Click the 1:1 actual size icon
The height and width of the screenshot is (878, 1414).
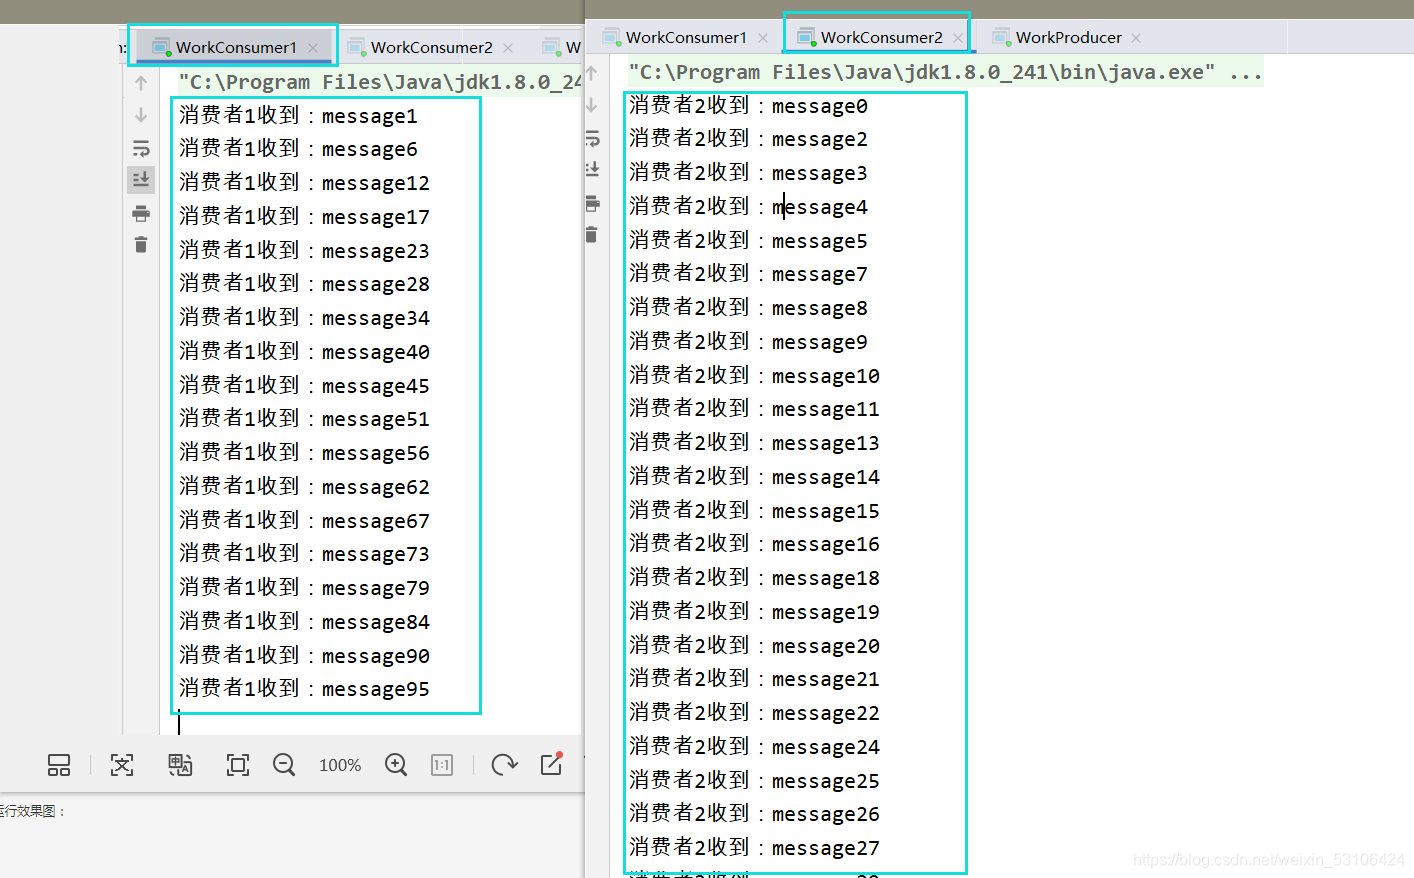click(442, 765)
